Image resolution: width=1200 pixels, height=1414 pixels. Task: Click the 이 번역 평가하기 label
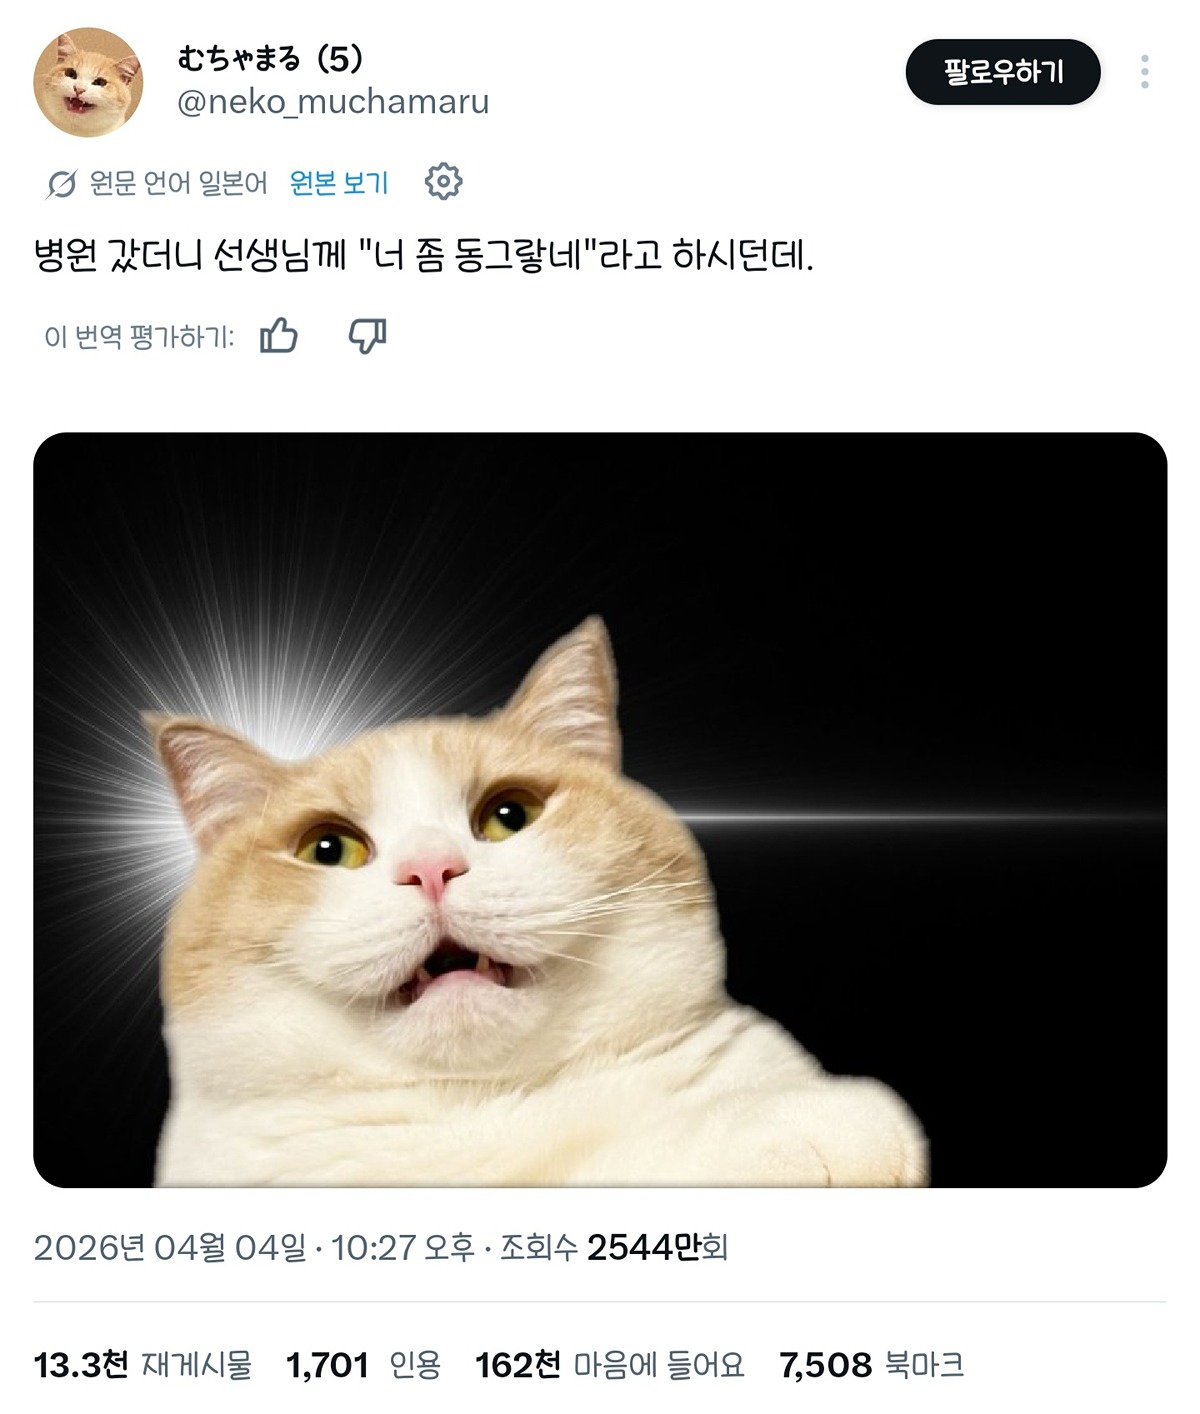pos(139,337)
